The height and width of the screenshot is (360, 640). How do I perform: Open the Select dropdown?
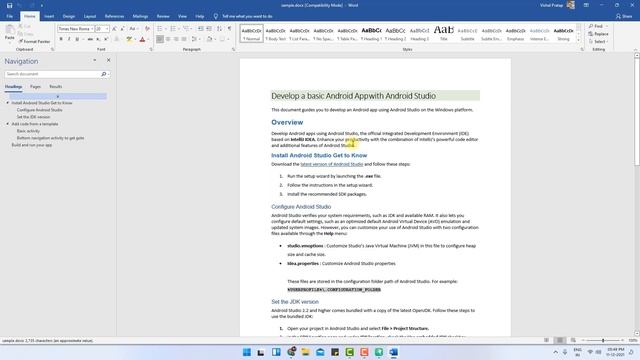(x=598, y=42)
